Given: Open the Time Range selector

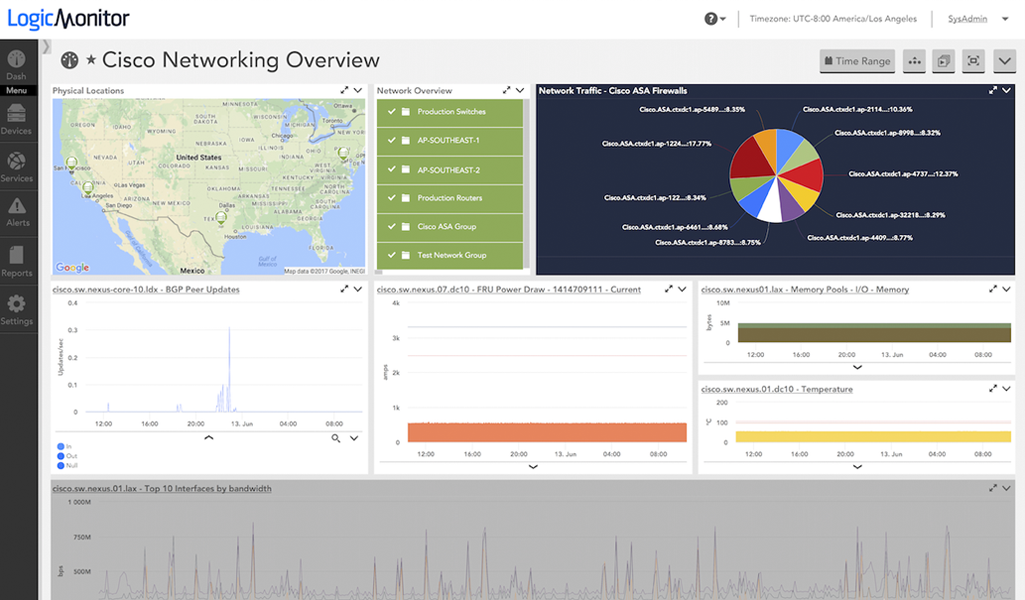Looking at the screenshot, I should coord(856,61).
